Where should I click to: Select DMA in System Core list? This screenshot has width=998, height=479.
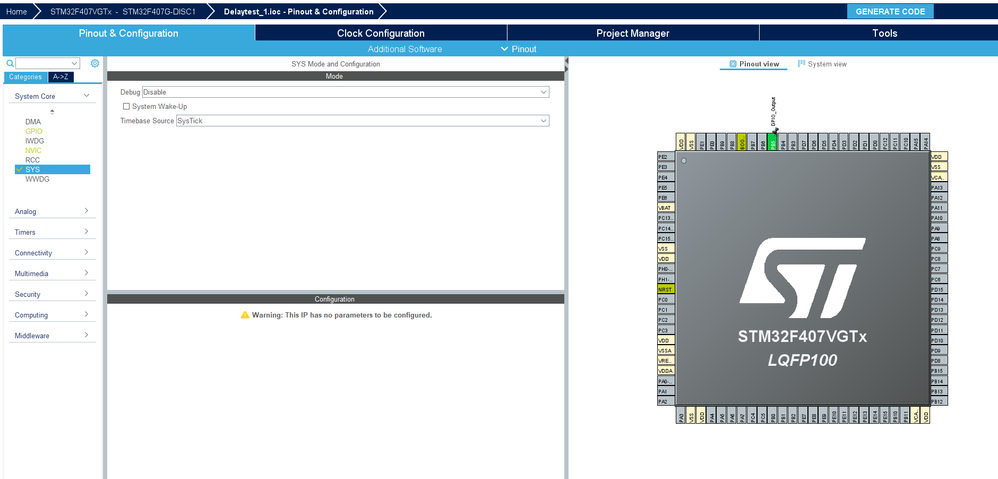point(33,121)
